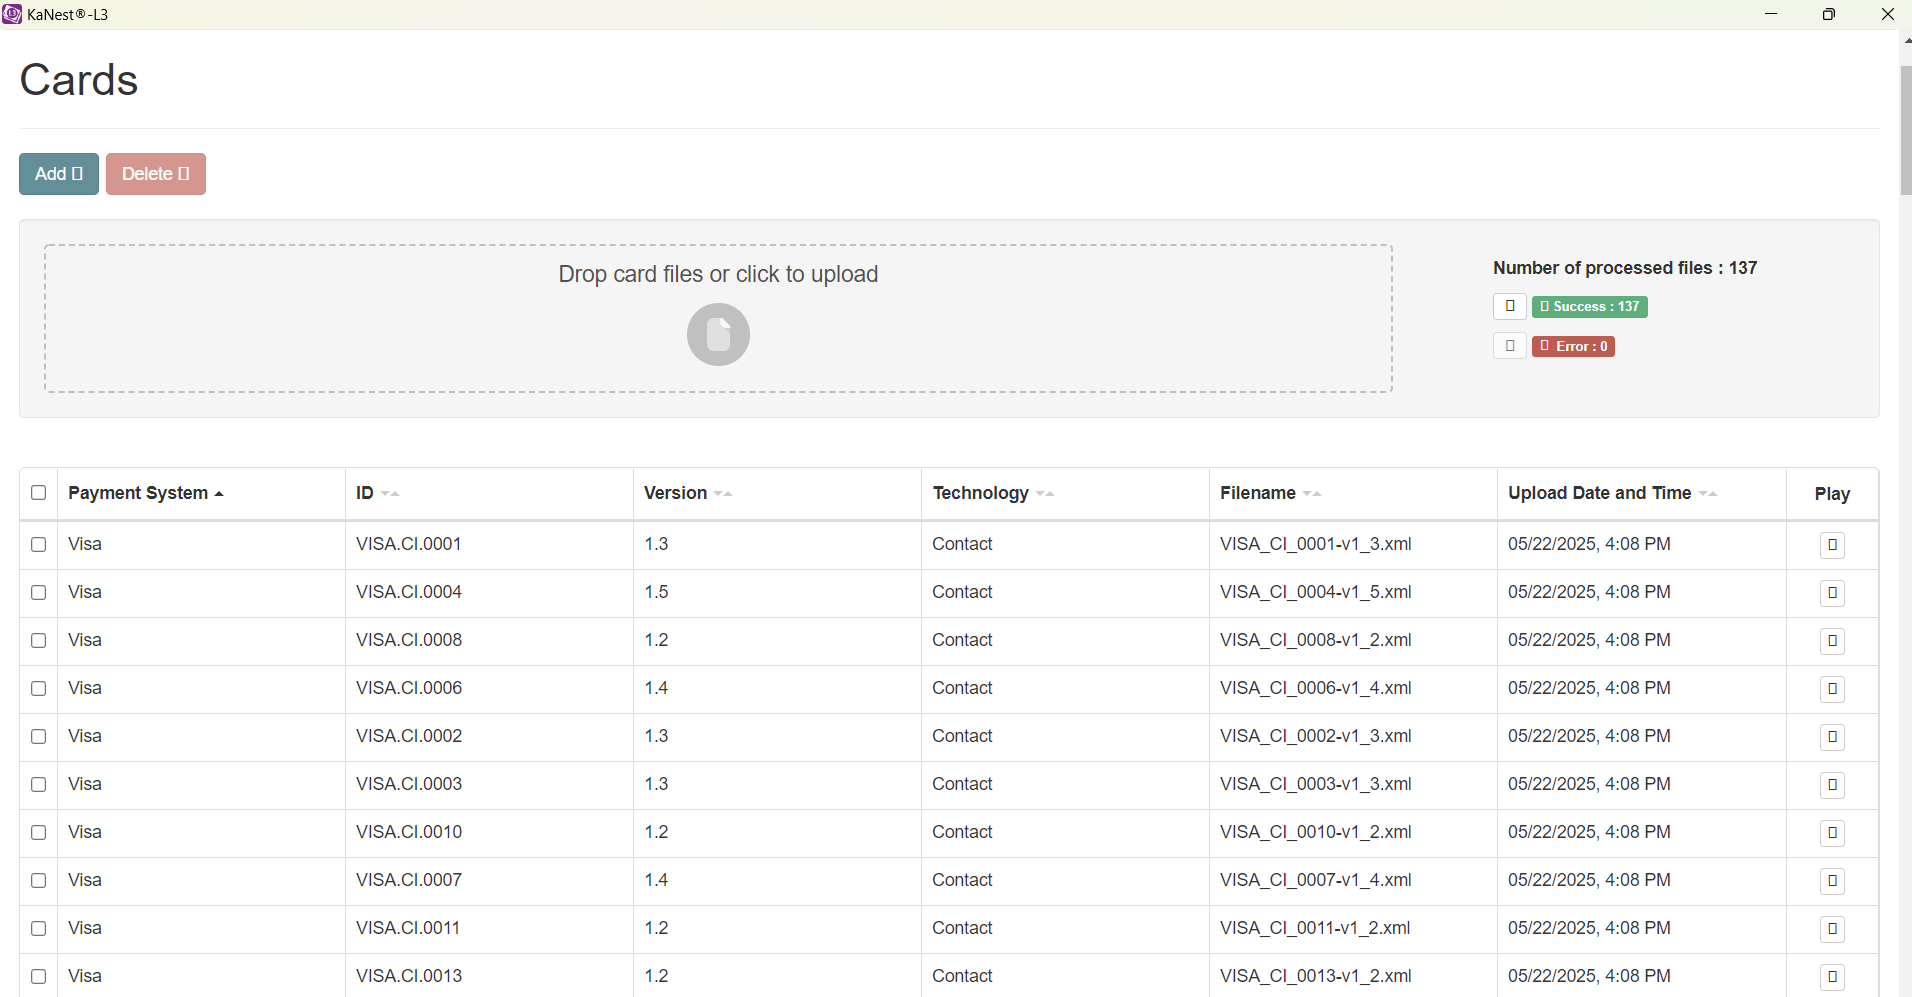
Task: Click the vertical scrollbar thumb
Action: coord(1905,130)
